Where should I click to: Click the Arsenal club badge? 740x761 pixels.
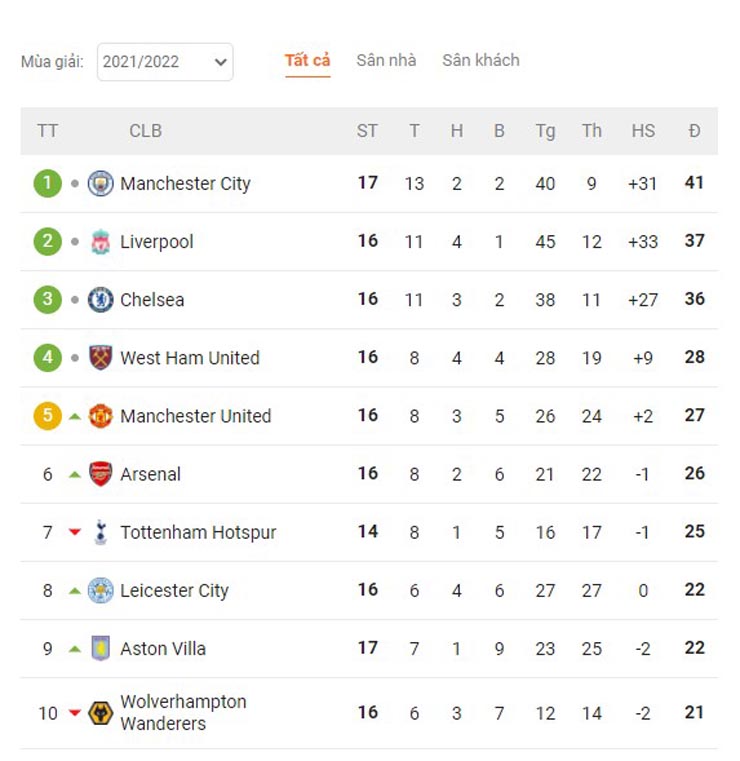tap(100, 473)
